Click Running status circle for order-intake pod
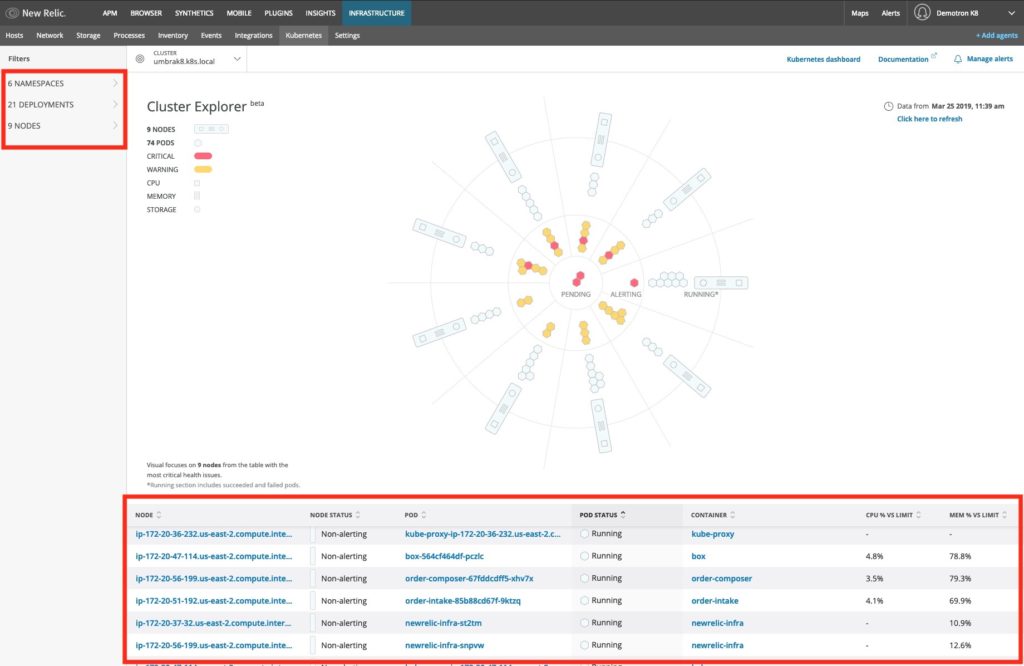 point(584,601)
